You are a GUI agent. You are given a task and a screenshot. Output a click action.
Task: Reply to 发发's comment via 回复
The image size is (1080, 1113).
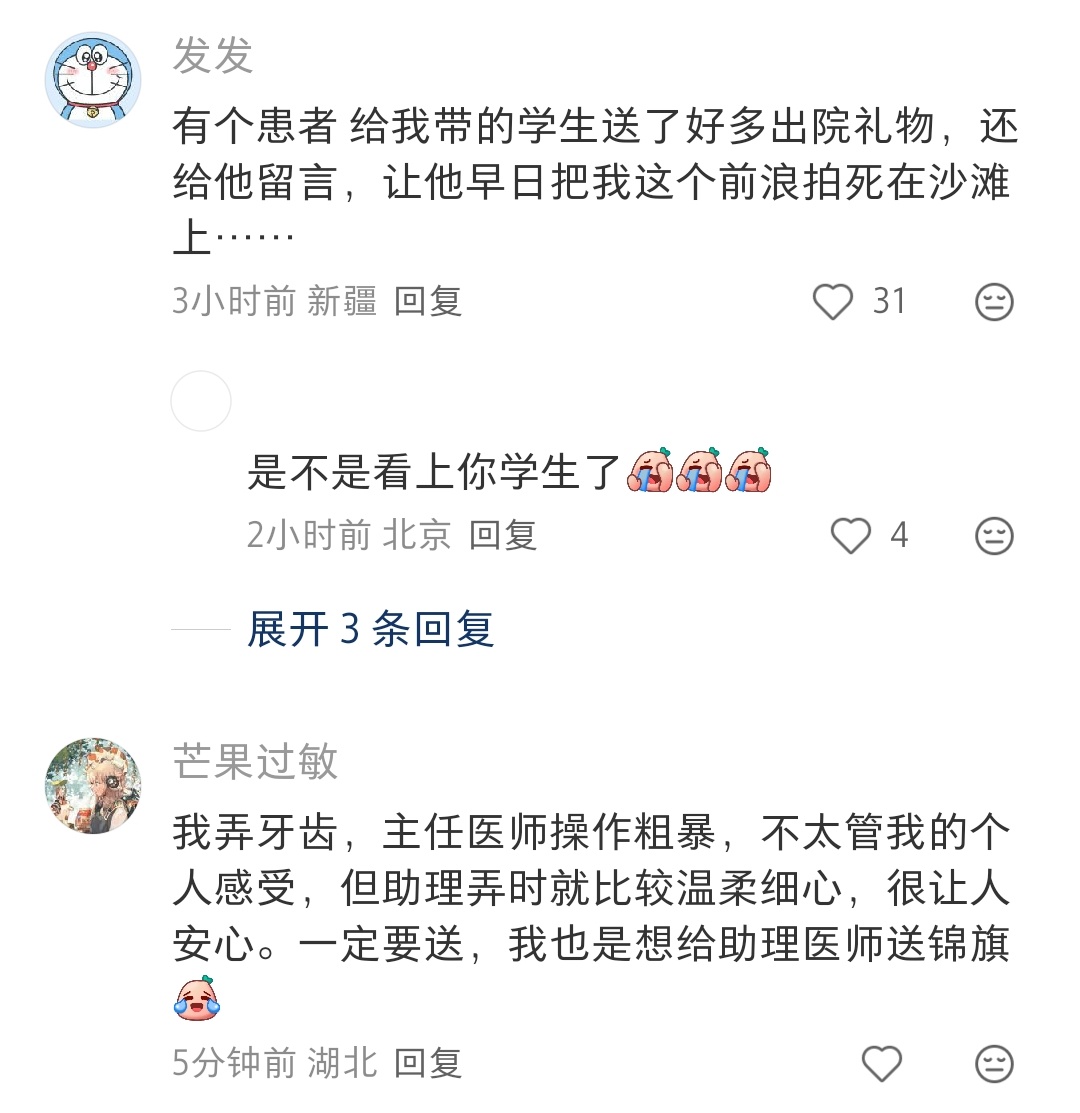[x=428, y=302]
